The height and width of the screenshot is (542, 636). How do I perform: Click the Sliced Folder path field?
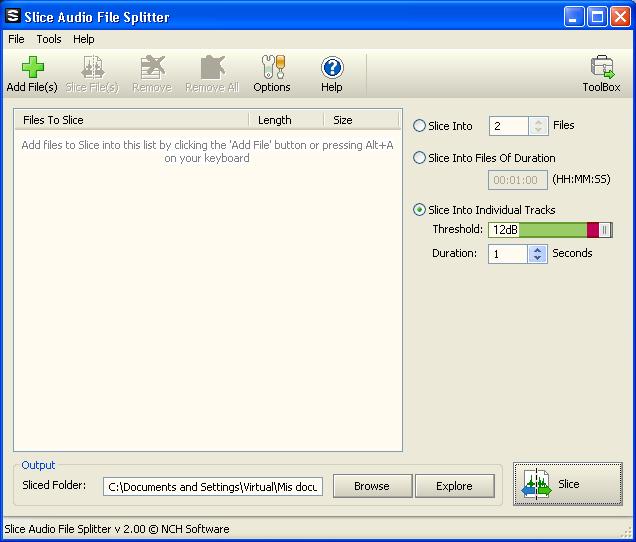(213, 486)
